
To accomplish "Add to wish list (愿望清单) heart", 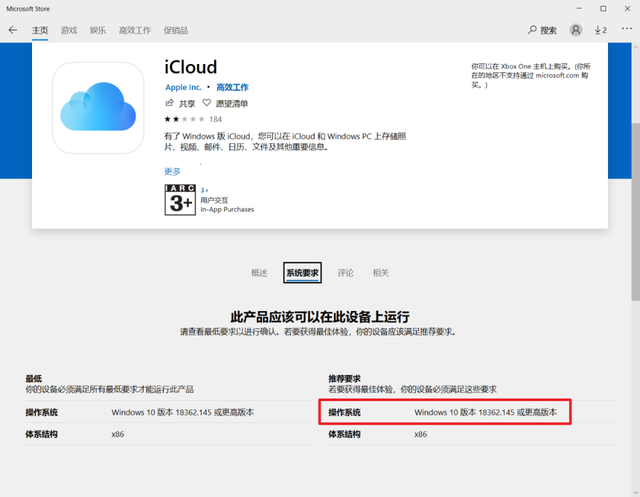I will (x=207, y=103).
